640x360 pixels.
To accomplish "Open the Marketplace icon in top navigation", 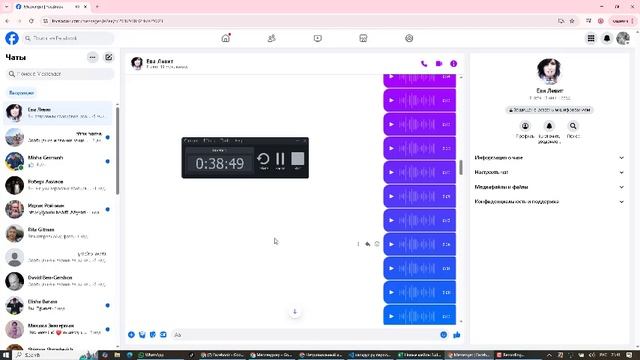I will [363, 38].
